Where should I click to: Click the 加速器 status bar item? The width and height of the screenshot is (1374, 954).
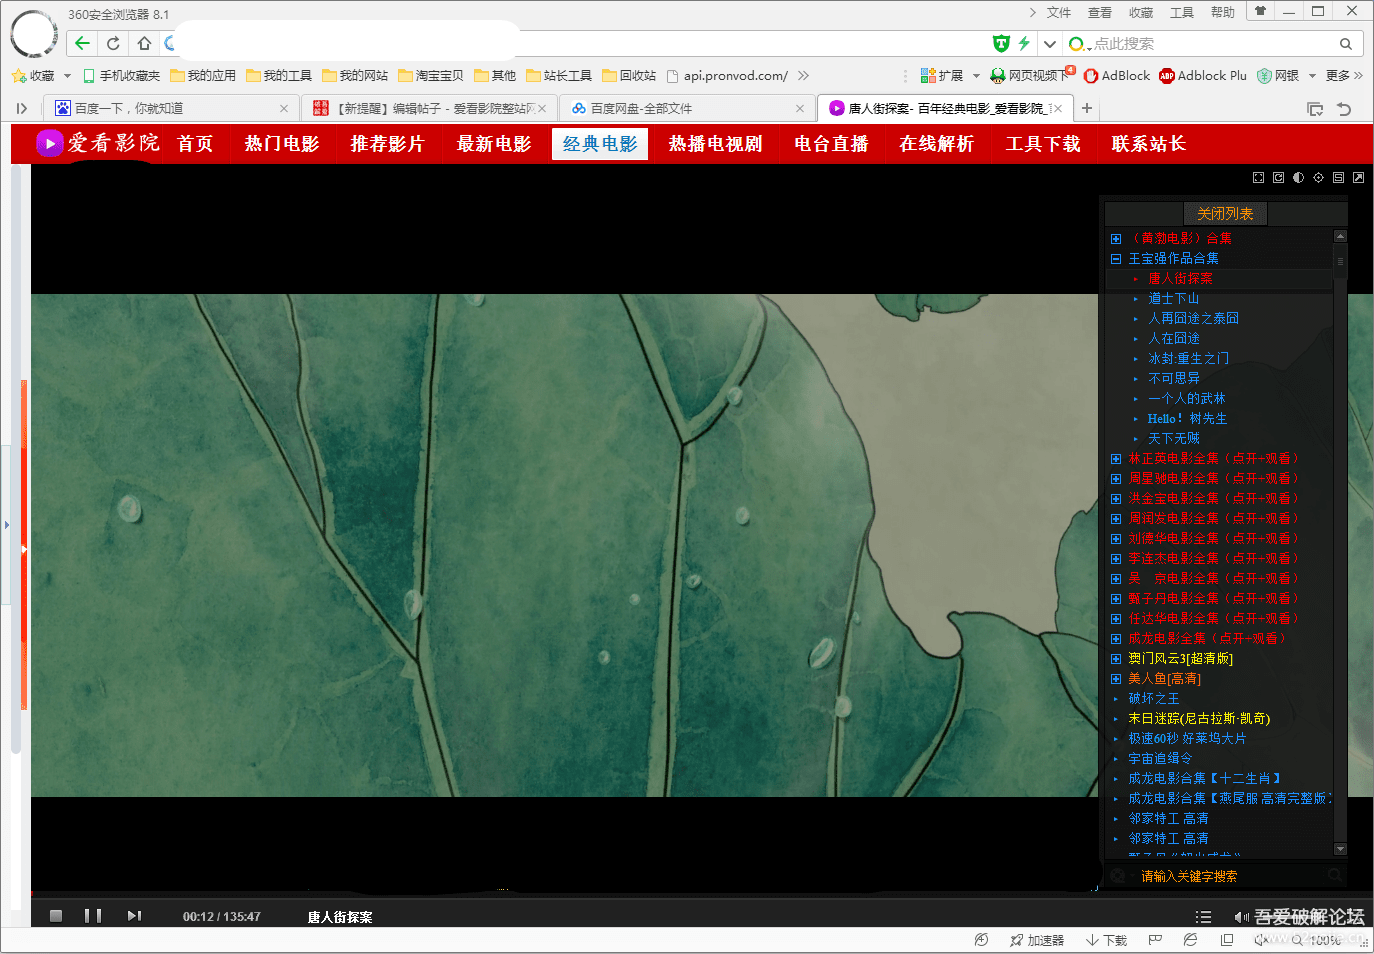tap(1037, 940)
